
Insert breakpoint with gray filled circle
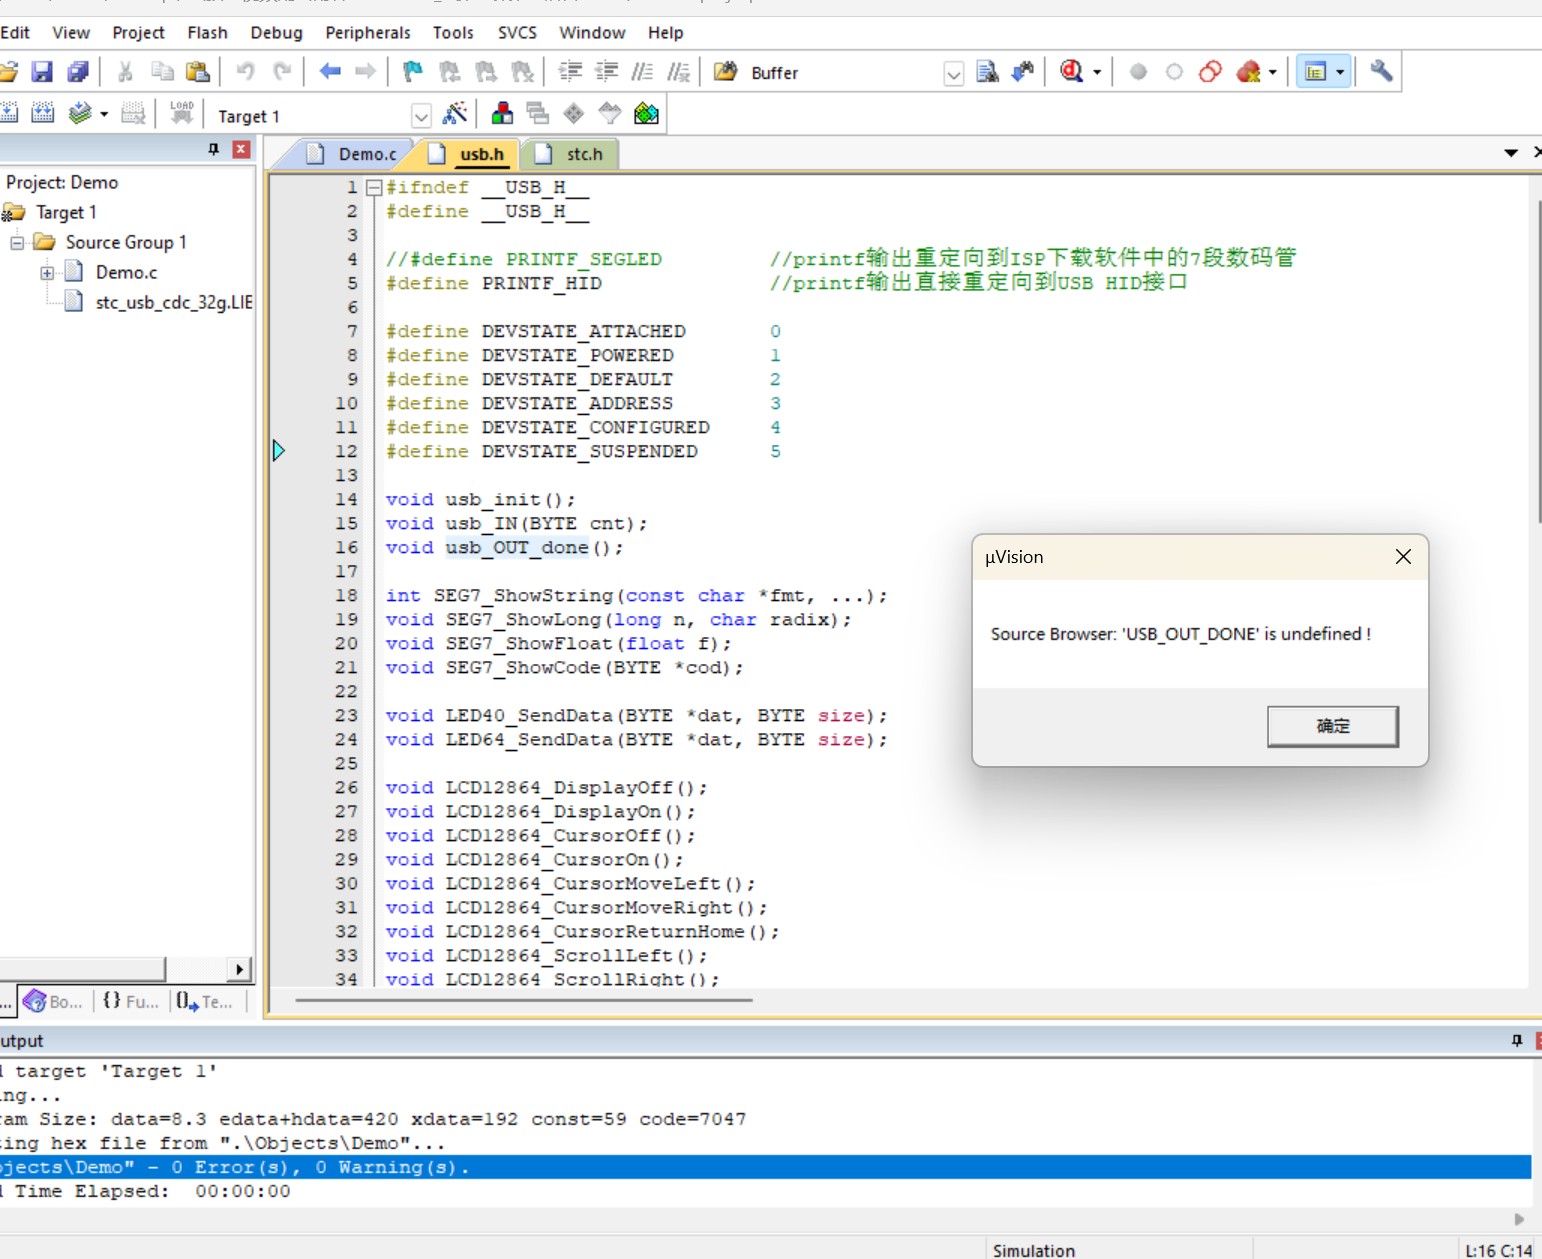pyautogui.click(x=1138, y=72)
